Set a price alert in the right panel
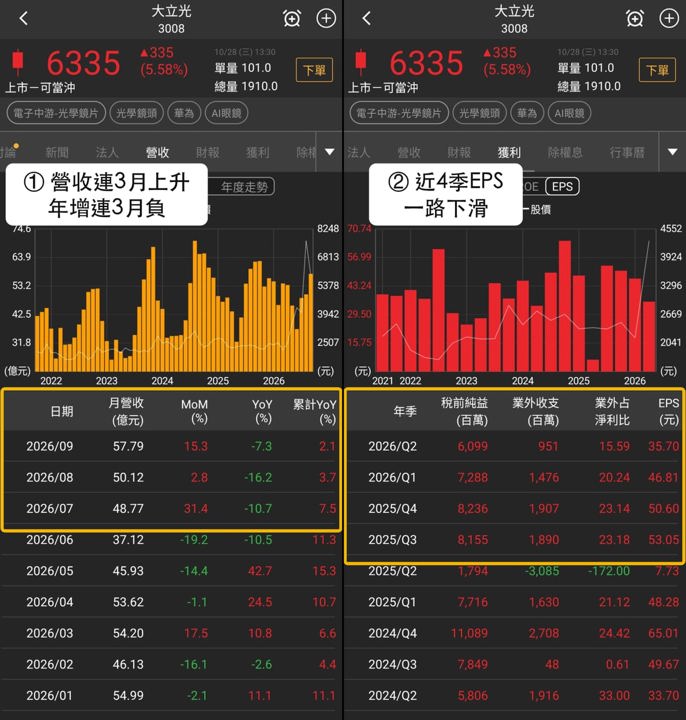 click(635, 19)
